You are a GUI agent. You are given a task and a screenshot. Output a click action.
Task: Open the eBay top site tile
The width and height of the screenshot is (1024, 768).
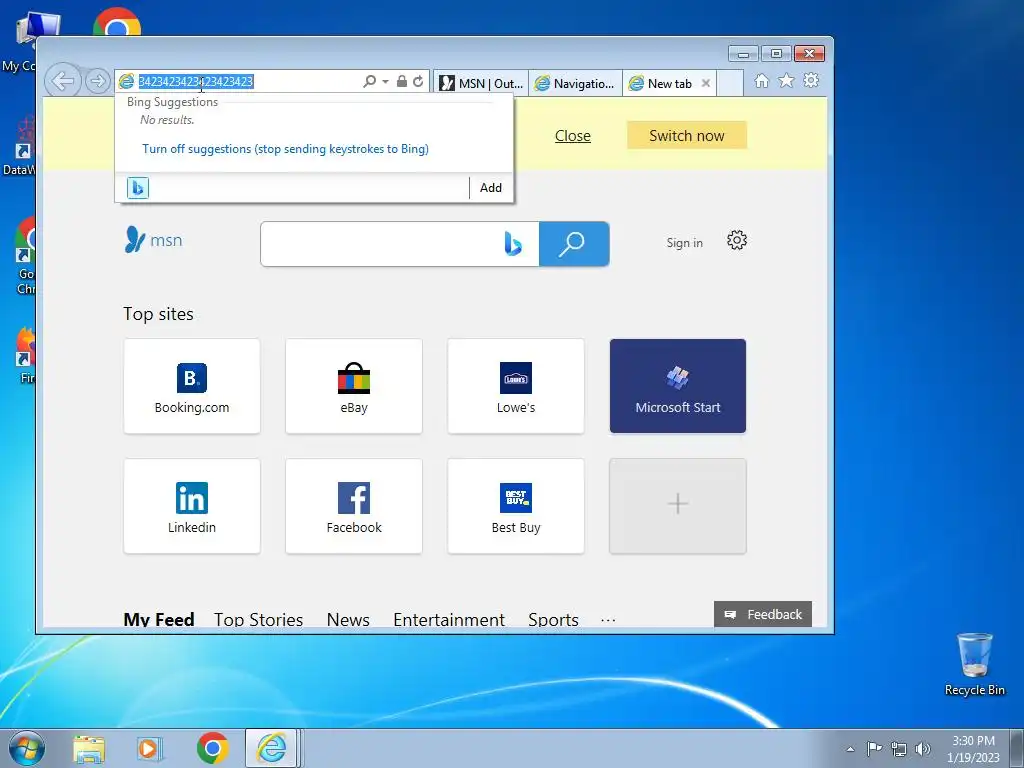click(354, 386)
